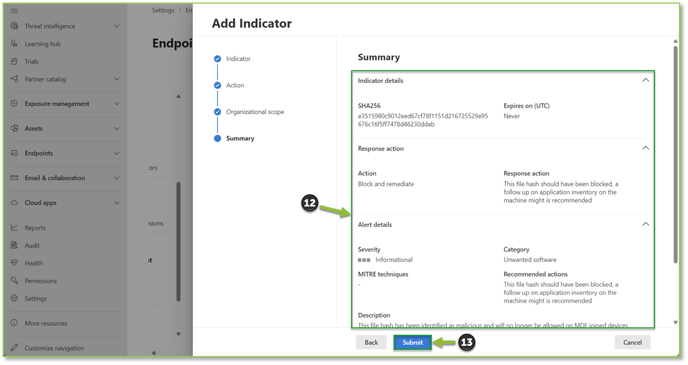Collapse the Alert details section
The width and height of the screenshot is (688, 365).
coord(645,224)
